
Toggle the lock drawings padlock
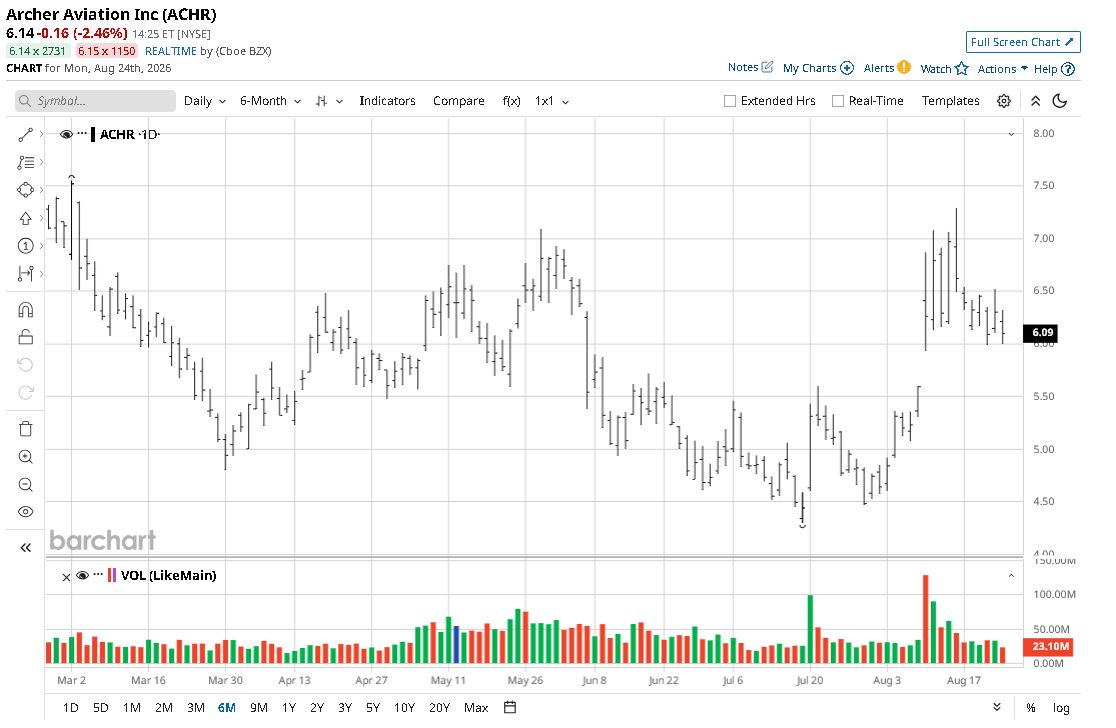pyautogui.click(x=26, y=337)
